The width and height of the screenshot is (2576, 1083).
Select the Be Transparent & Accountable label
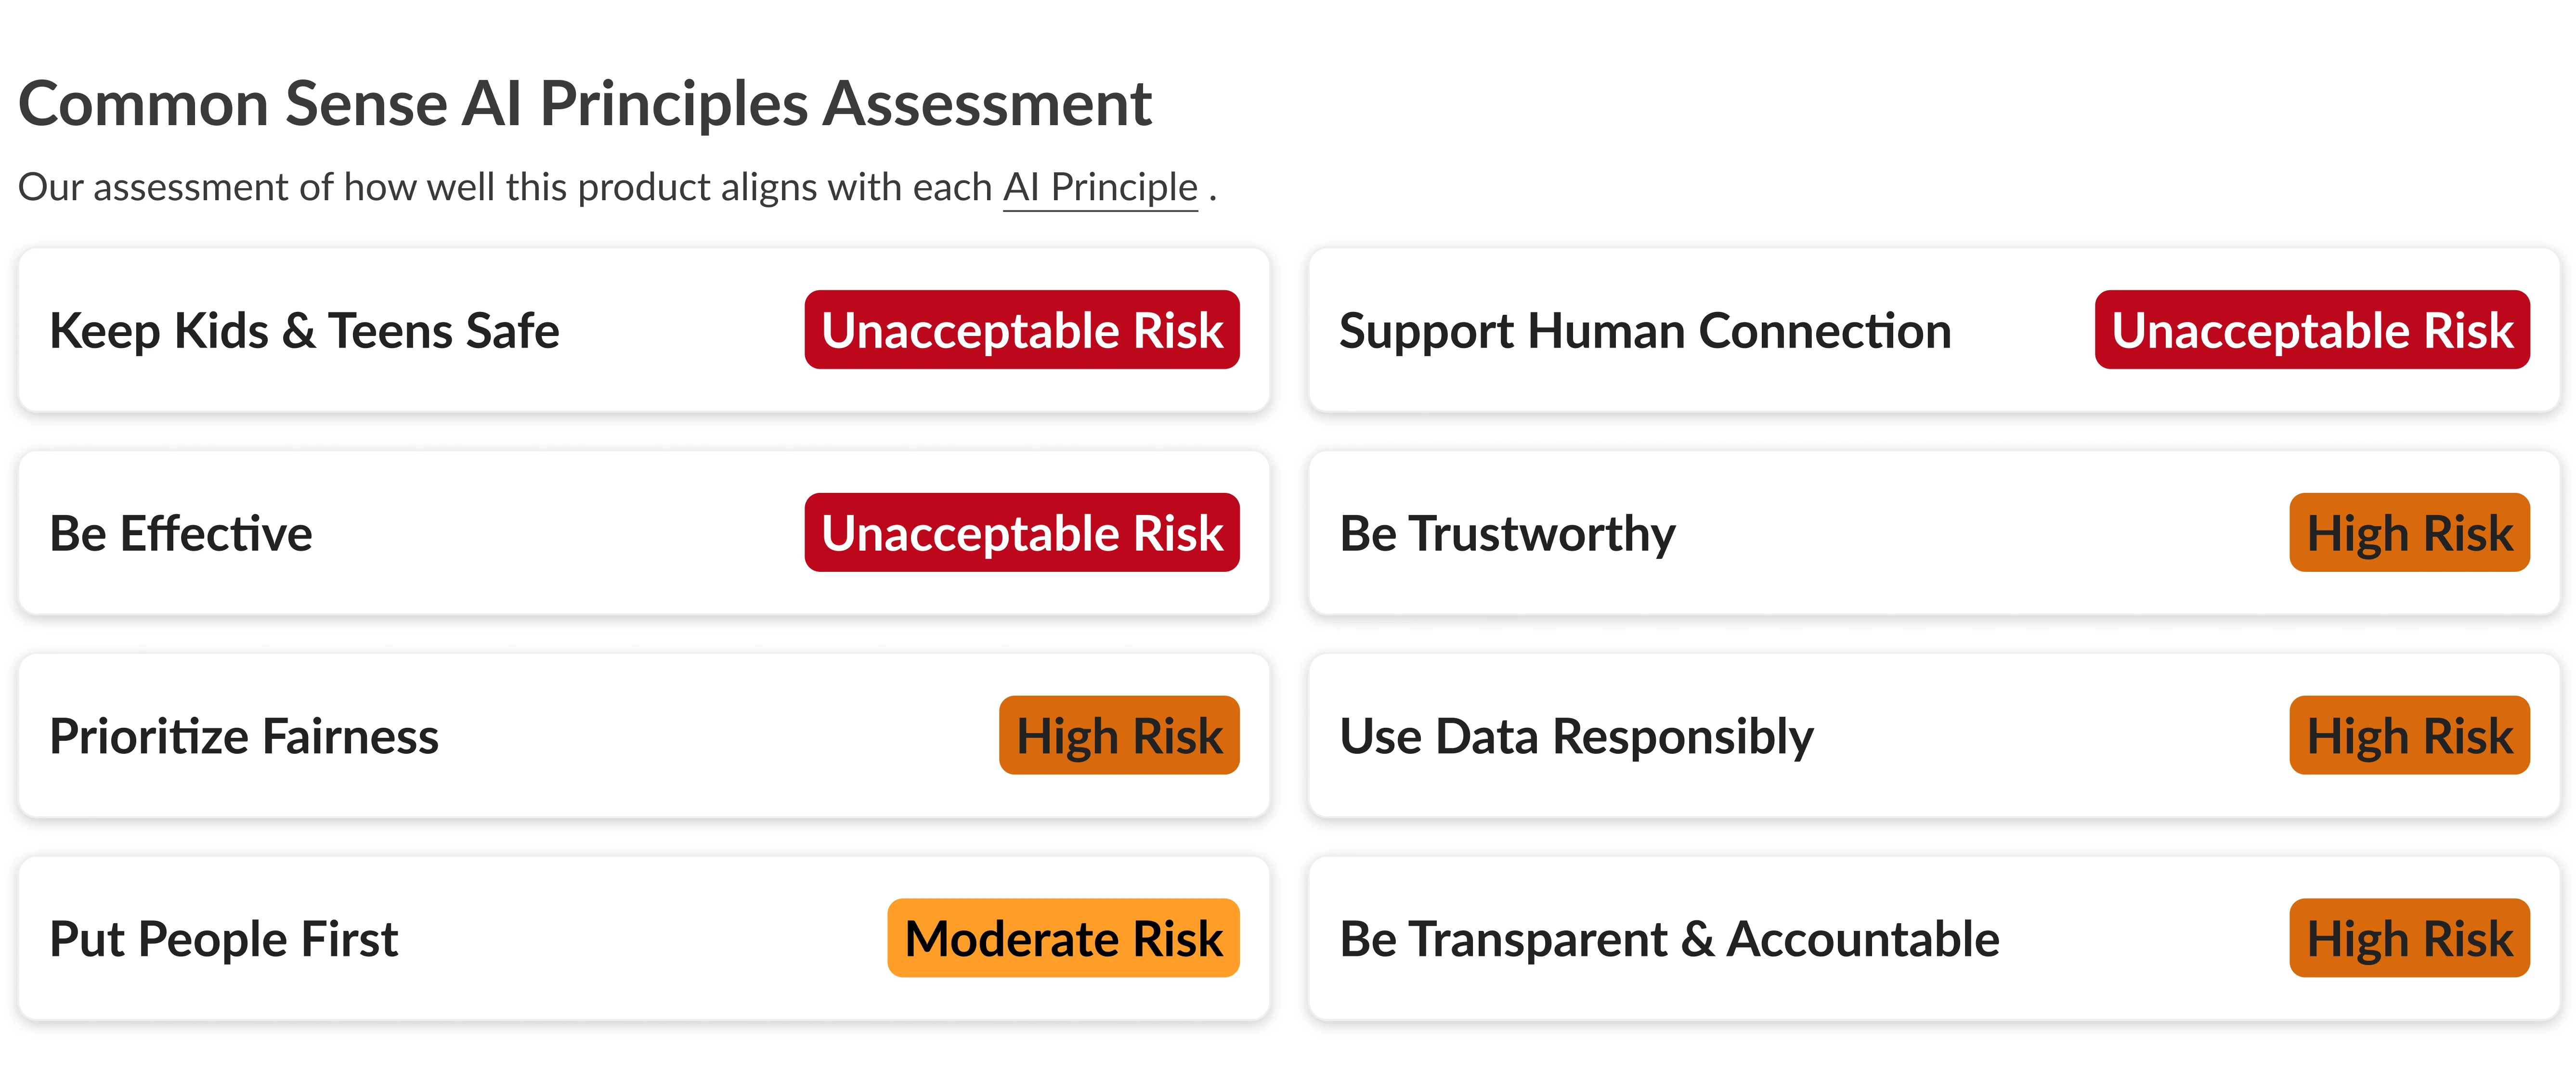pyautogui.click(x=1669, y=939)
